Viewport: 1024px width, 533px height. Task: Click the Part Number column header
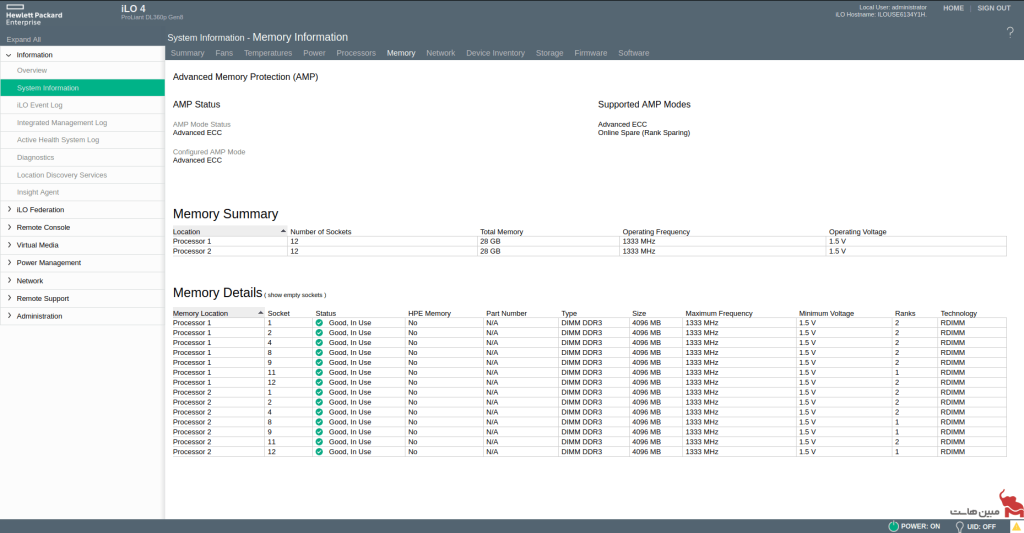506,313
